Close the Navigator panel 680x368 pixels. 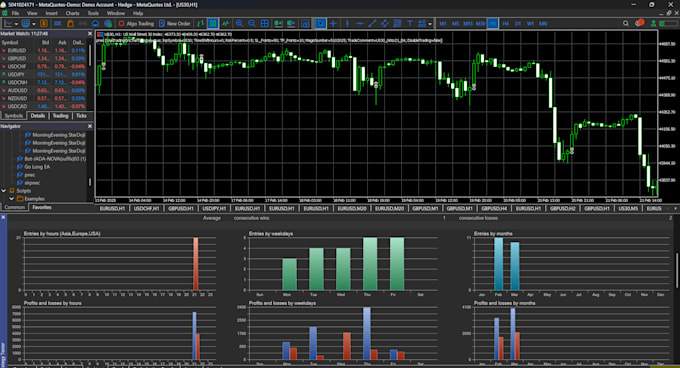(90, 126)
